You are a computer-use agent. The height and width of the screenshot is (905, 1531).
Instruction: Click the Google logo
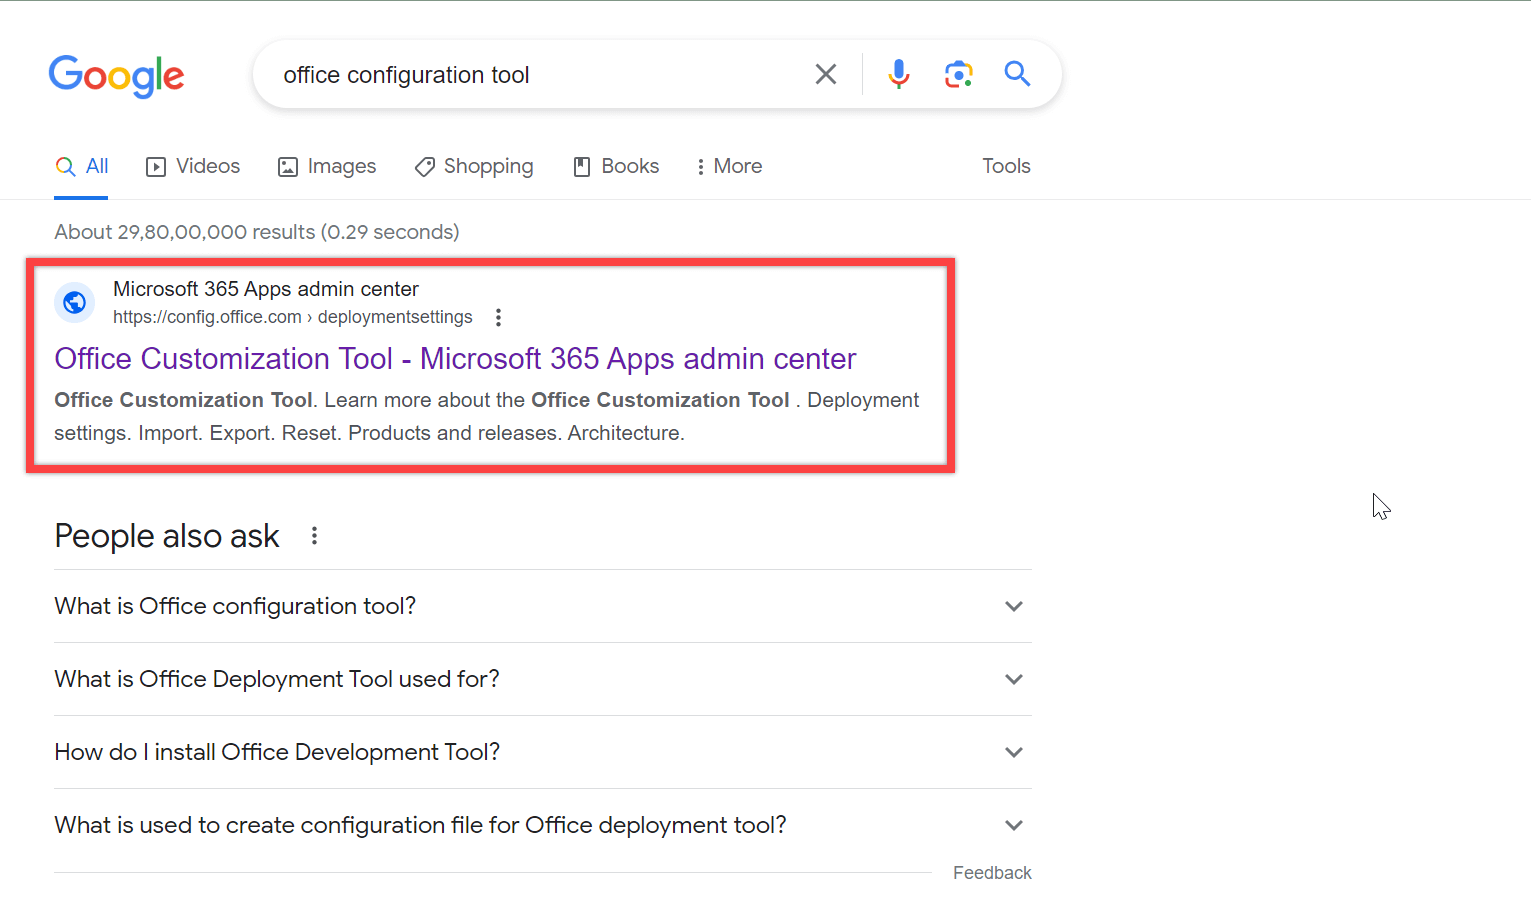click(x=117, y=75)
